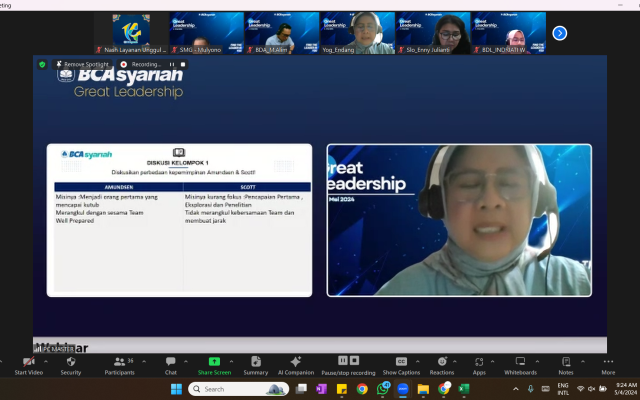Expand the Reactions options arrow
Image resolution: width=640 pixels, height=400 pixels.
point(455,362)
